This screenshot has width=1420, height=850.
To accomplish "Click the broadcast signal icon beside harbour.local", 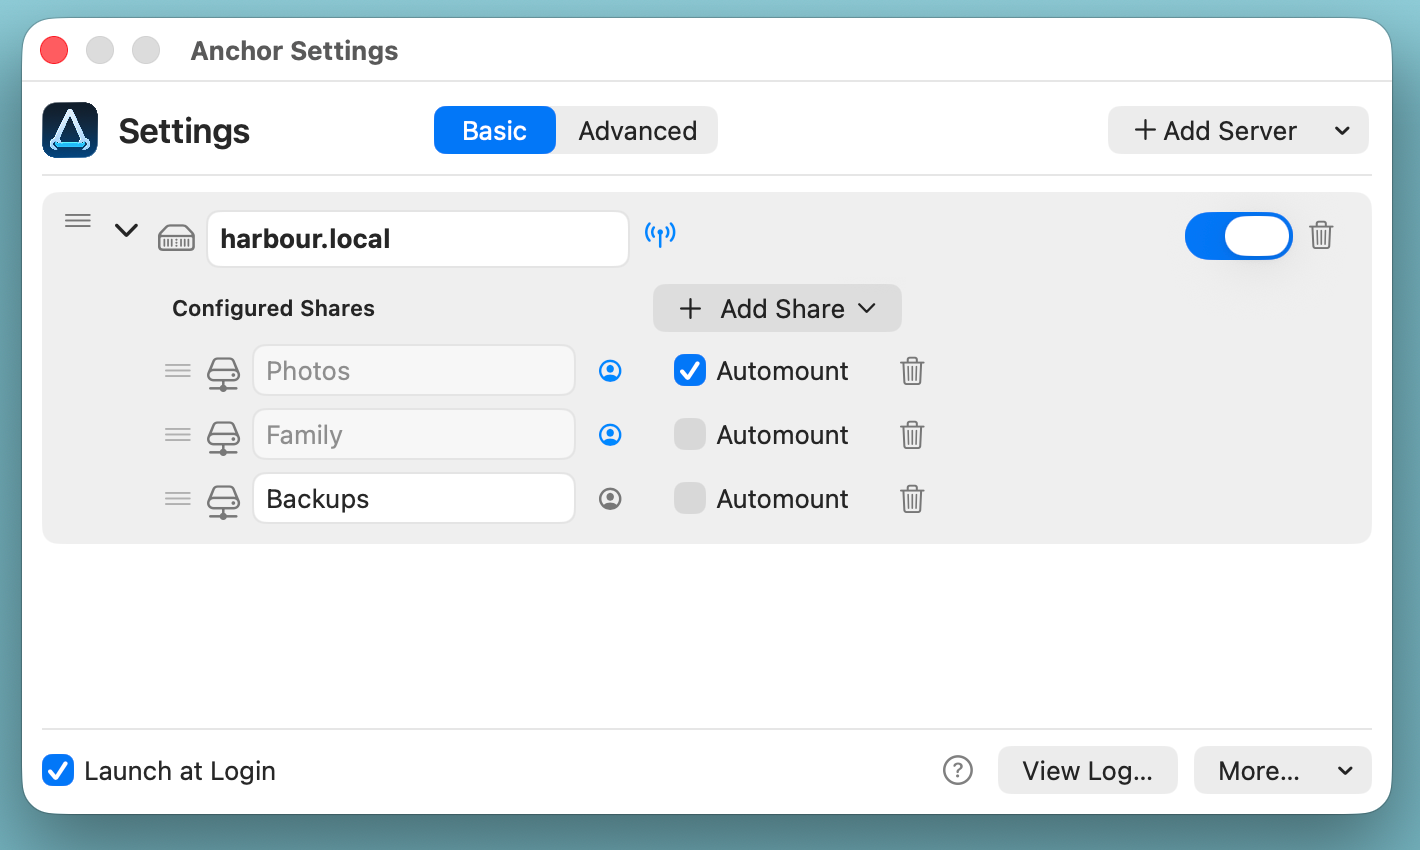I will (660, 234).
